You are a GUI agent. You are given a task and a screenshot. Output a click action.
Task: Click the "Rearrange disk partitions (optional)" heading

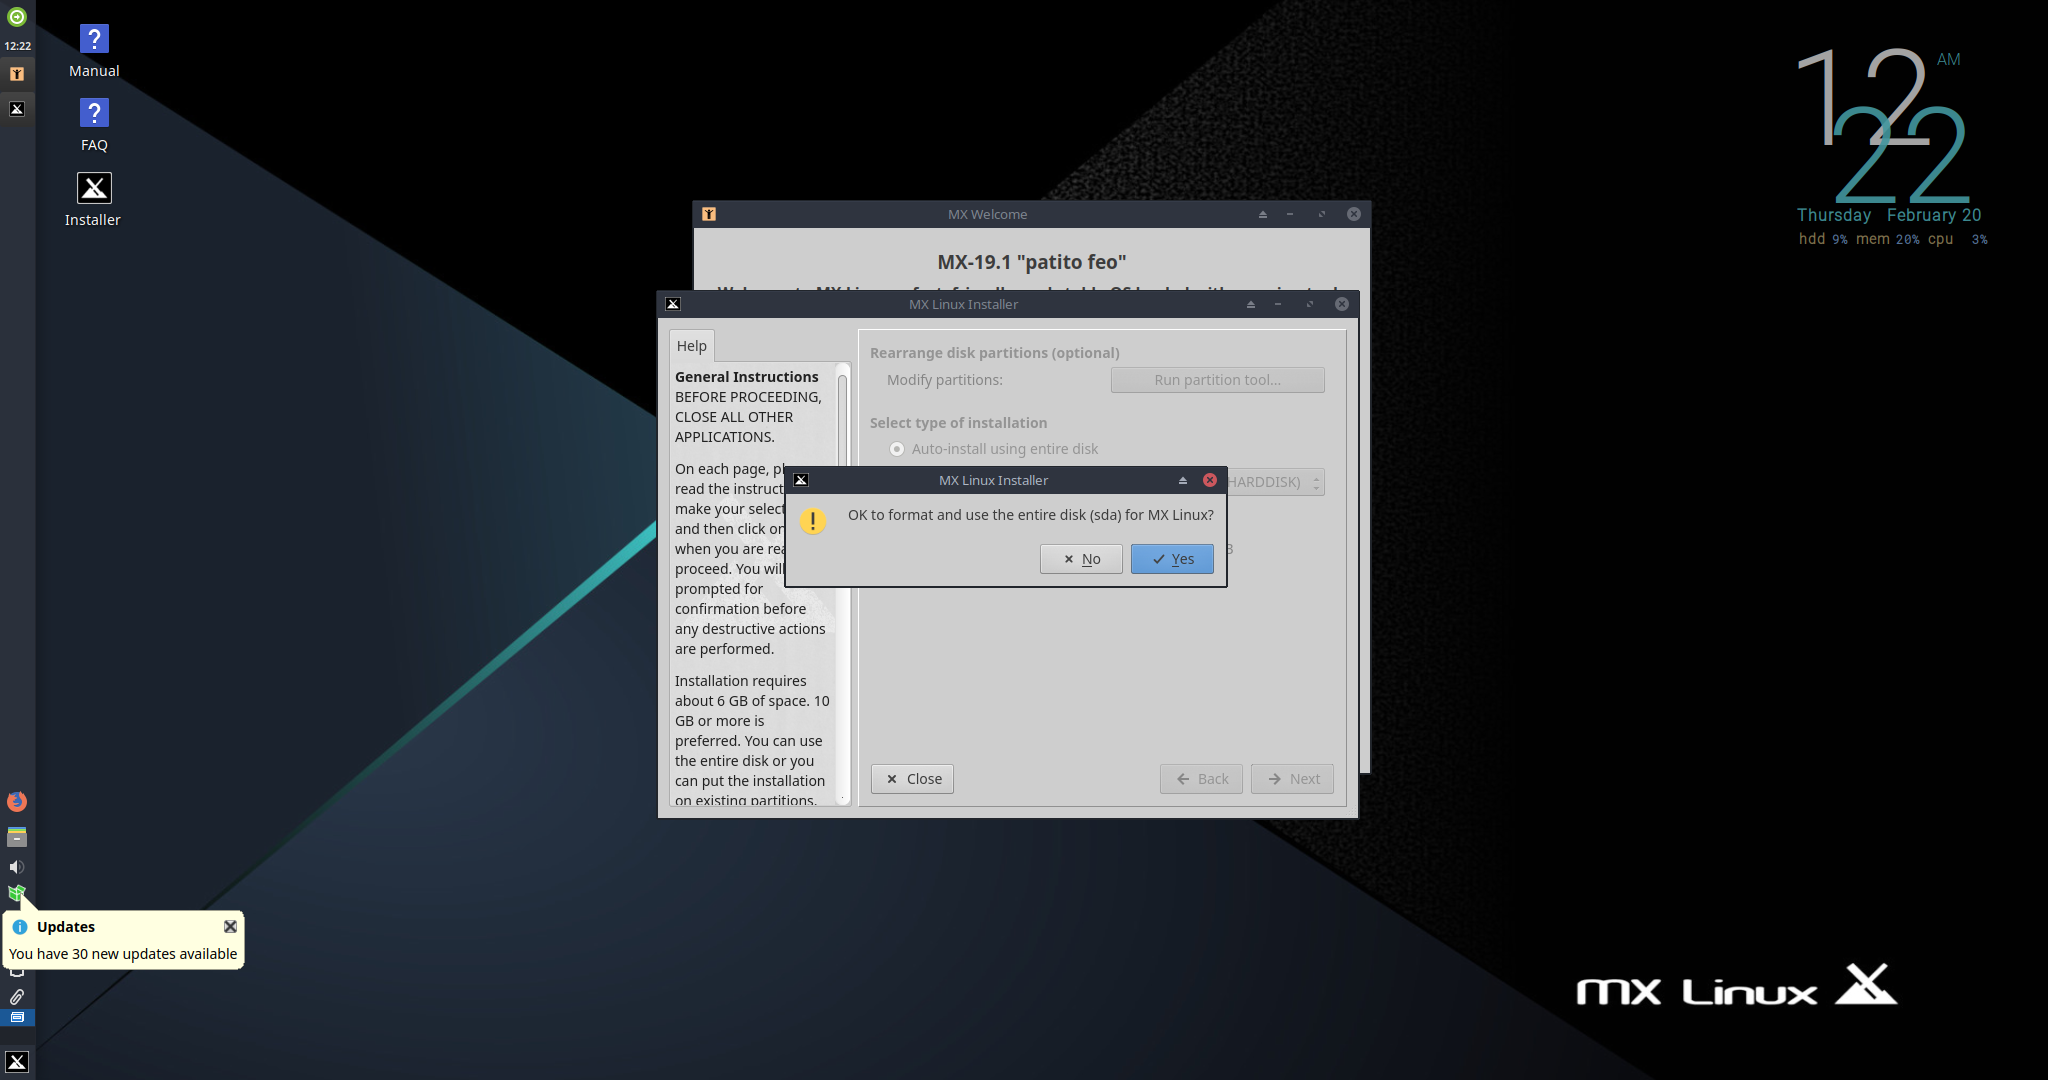995,353
